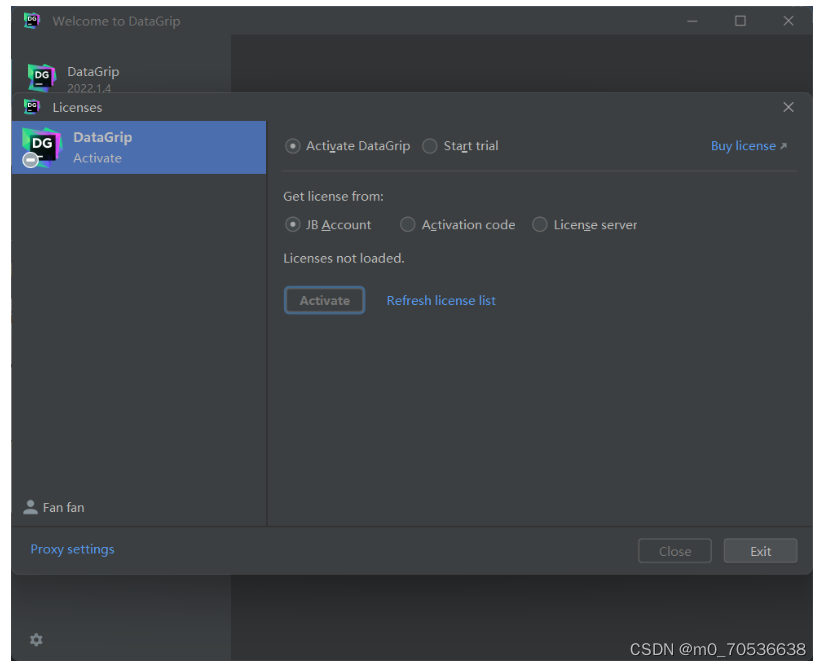Close the Welcome to DataGrip window
822x668 pixels.
tap(788, 20)
